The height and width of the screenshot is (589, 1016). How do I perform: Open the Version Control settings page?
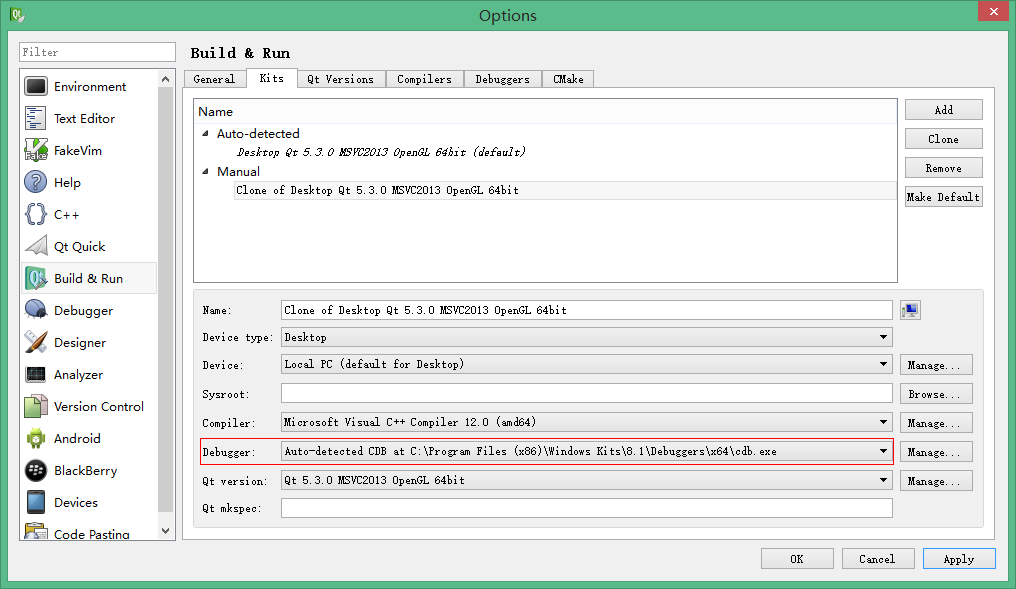pos(34,406)
